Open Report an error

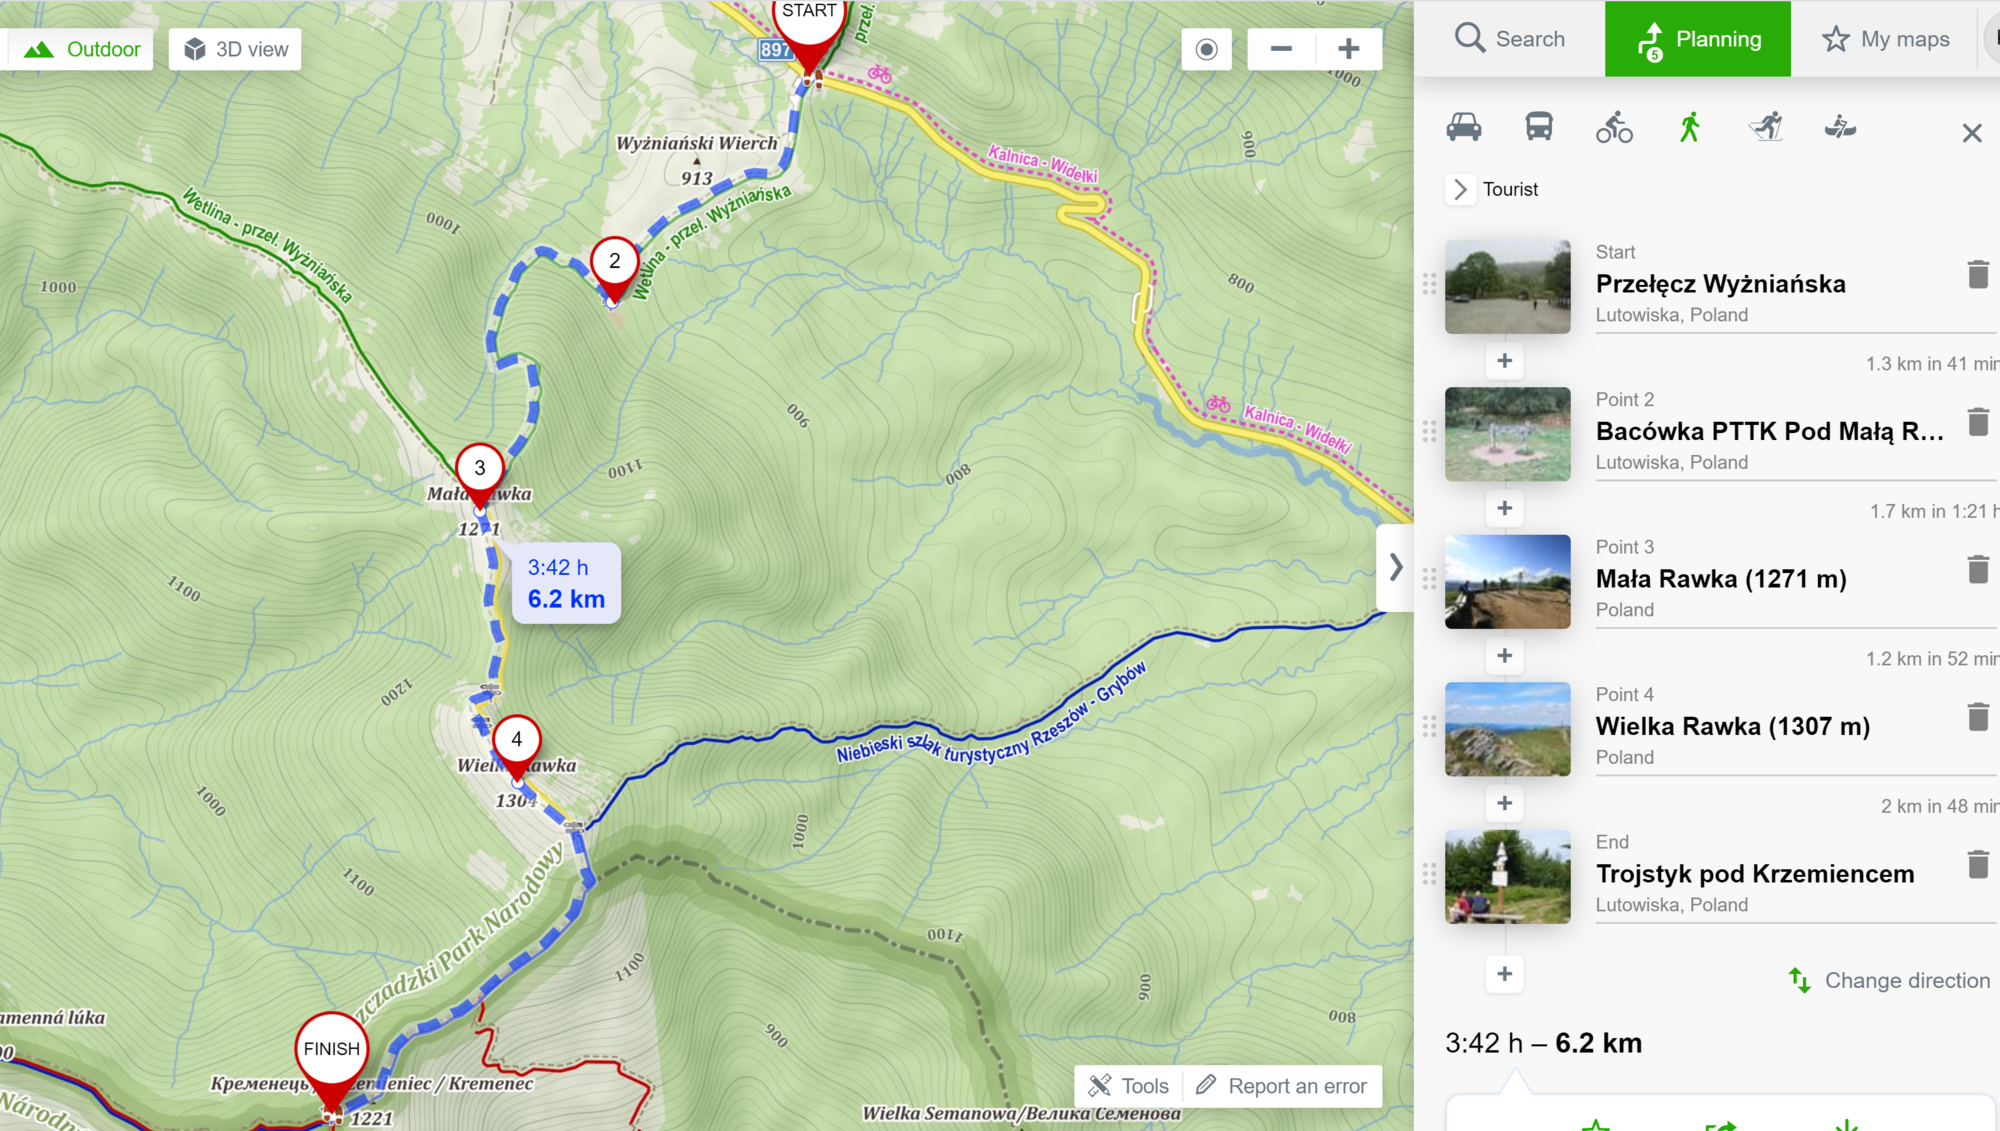coord(1282,1086)
